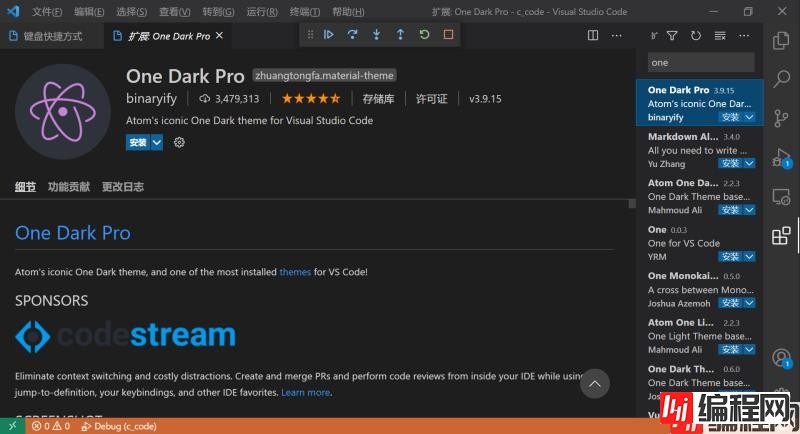800x434 pixels.
Task: Click the blue 安装 install button in header
Action: [137, 142]
